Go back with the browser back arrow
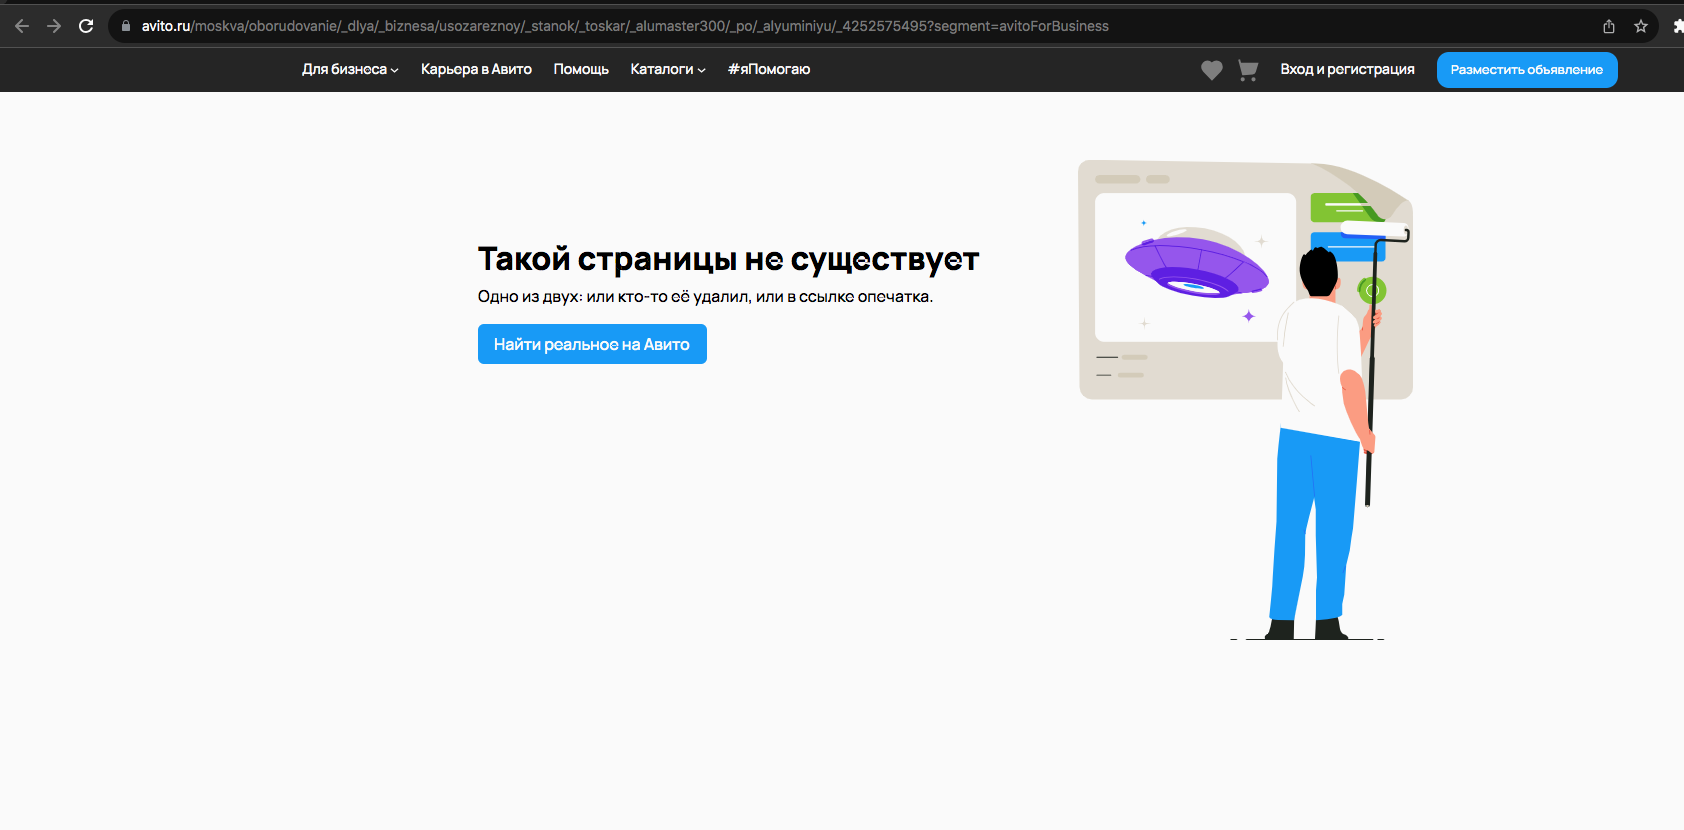The width and height of the screenshot is (1684, 830). [x=22, y=26]
